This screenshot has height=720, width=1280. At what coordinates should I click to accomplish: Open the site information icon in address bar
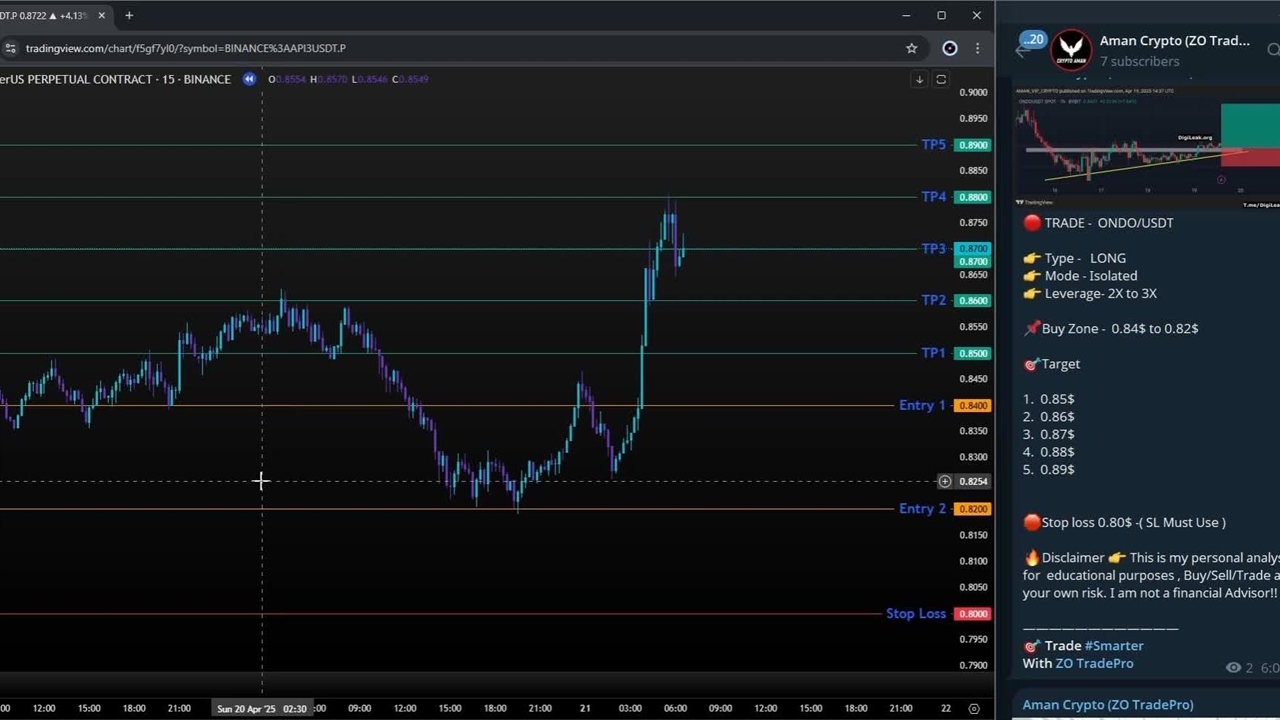10,48
